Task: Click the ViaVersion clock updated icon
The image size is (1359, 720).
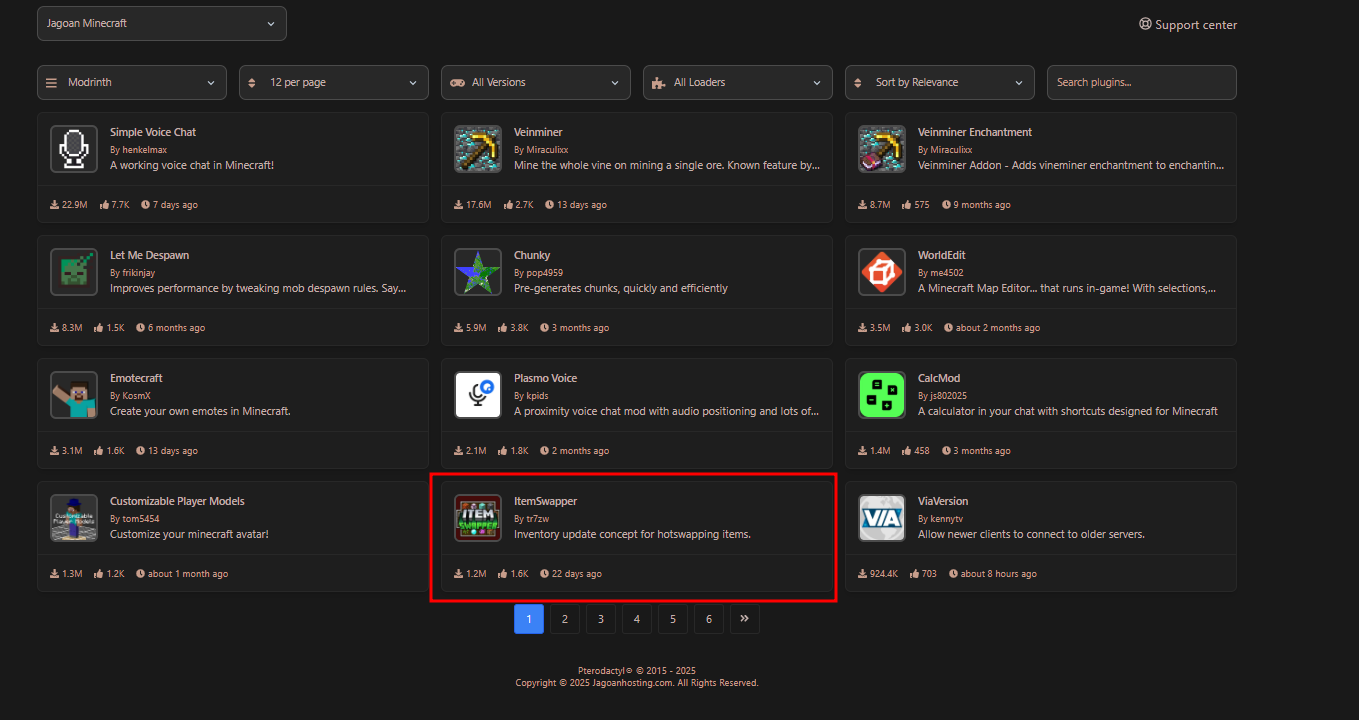Action: (x=953, y=574)
